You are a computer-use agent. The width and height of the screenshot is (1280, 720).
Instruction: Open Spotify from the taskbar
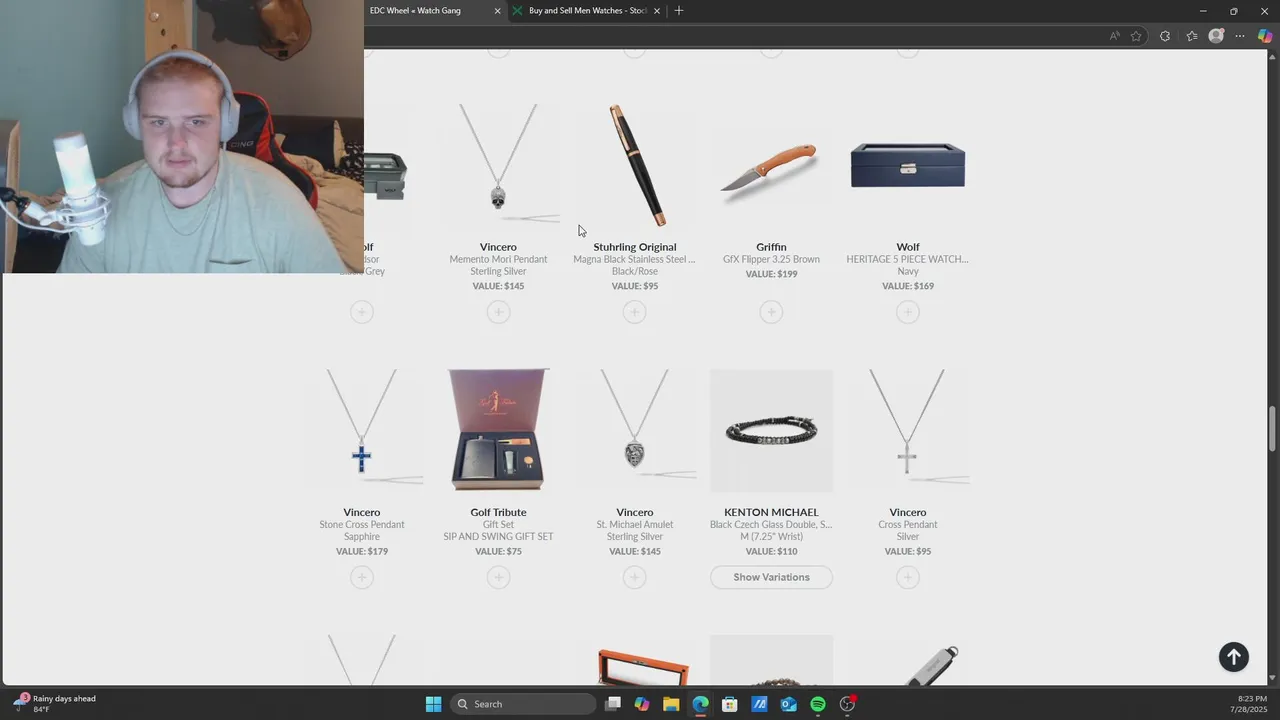(818, 704)
